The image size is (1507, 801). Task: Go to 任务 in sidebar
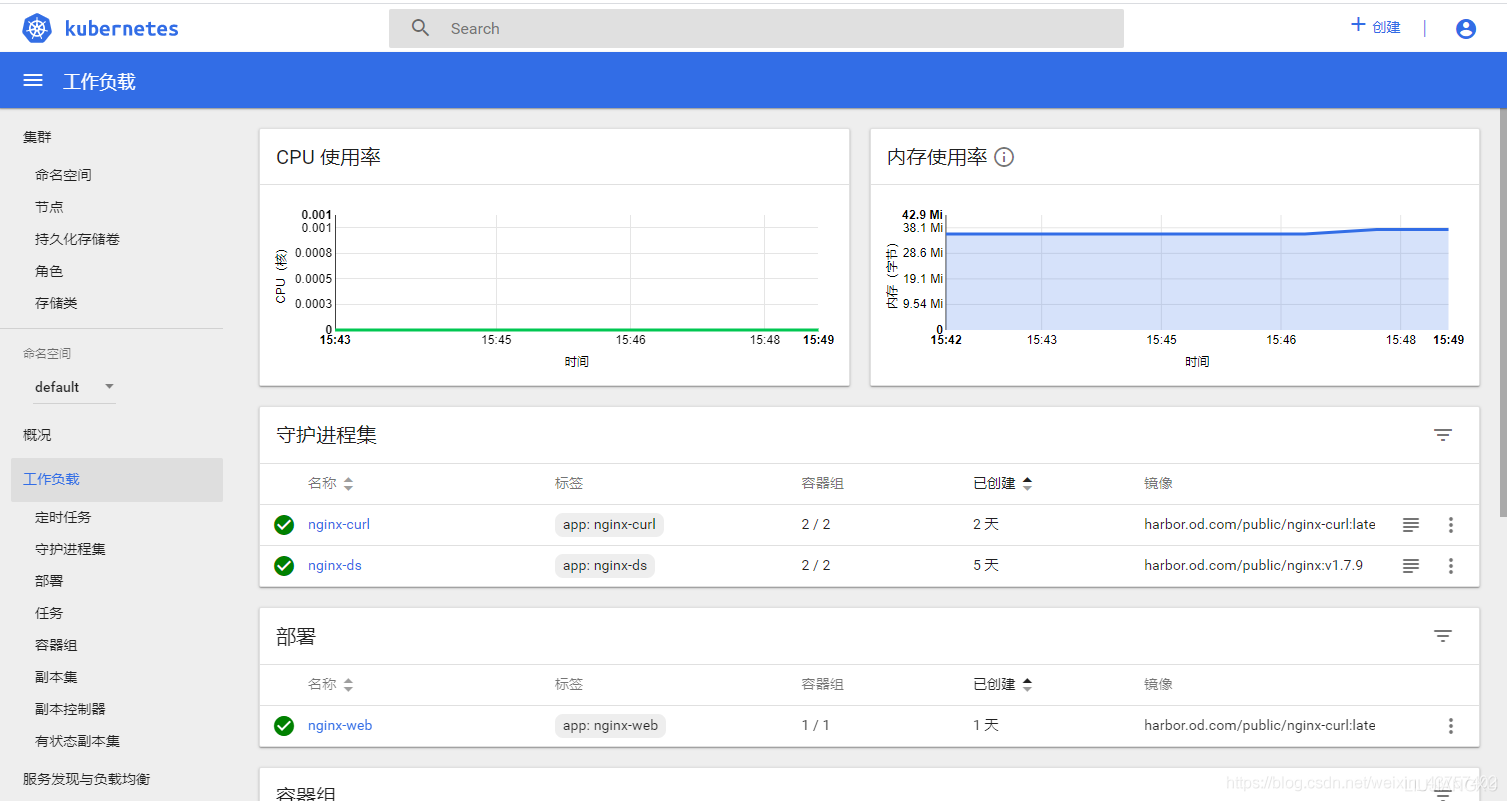click(x=49, y=613)
